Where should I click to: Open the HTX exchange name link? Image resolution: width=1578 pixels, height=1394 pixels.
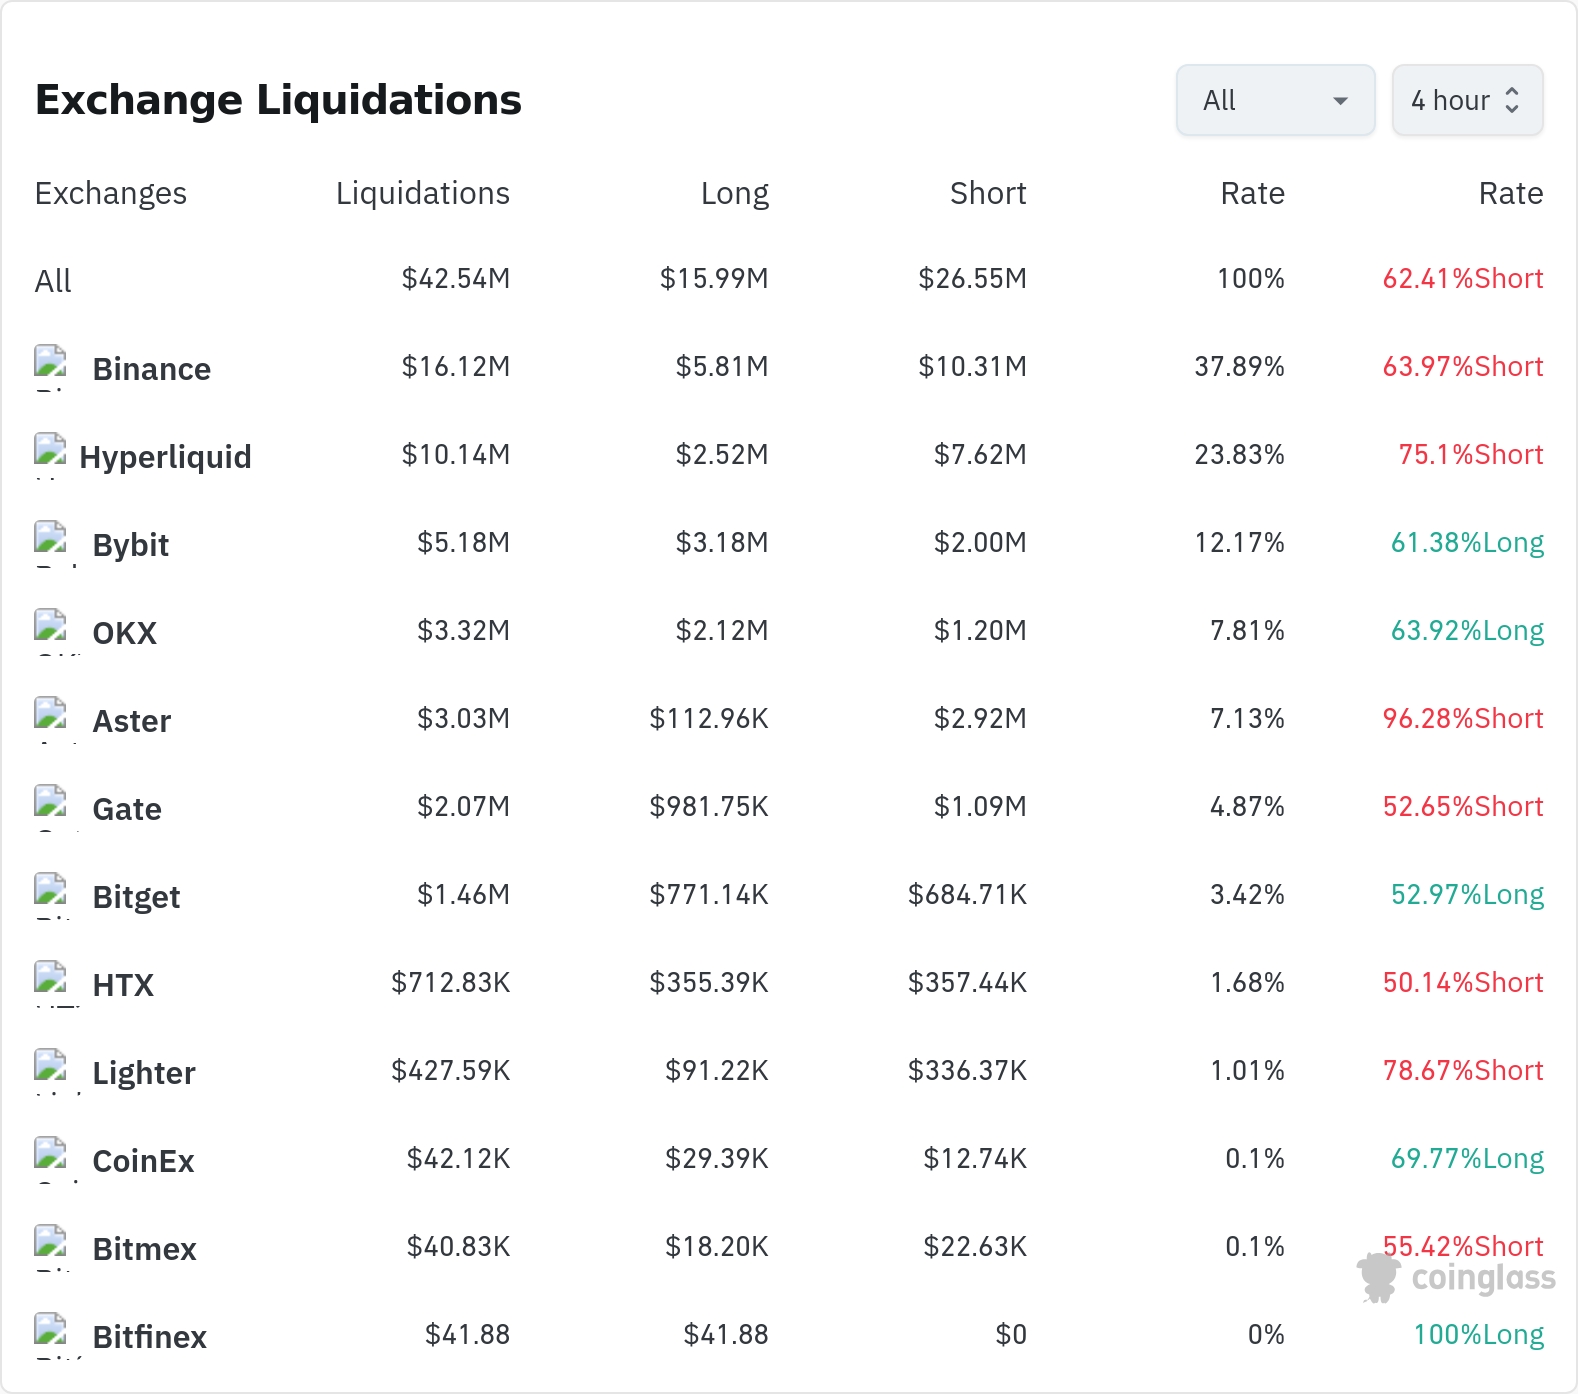tap(123, 985)
